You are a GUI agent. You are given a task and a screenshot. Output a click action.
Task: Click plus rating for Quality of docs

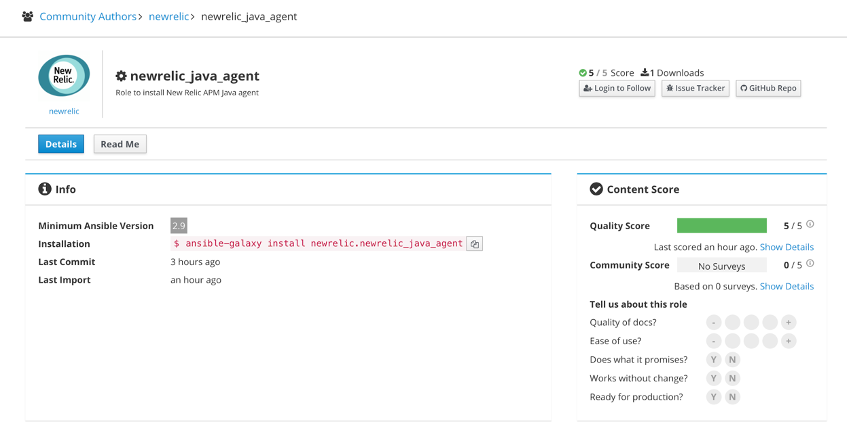coord(789,322)
